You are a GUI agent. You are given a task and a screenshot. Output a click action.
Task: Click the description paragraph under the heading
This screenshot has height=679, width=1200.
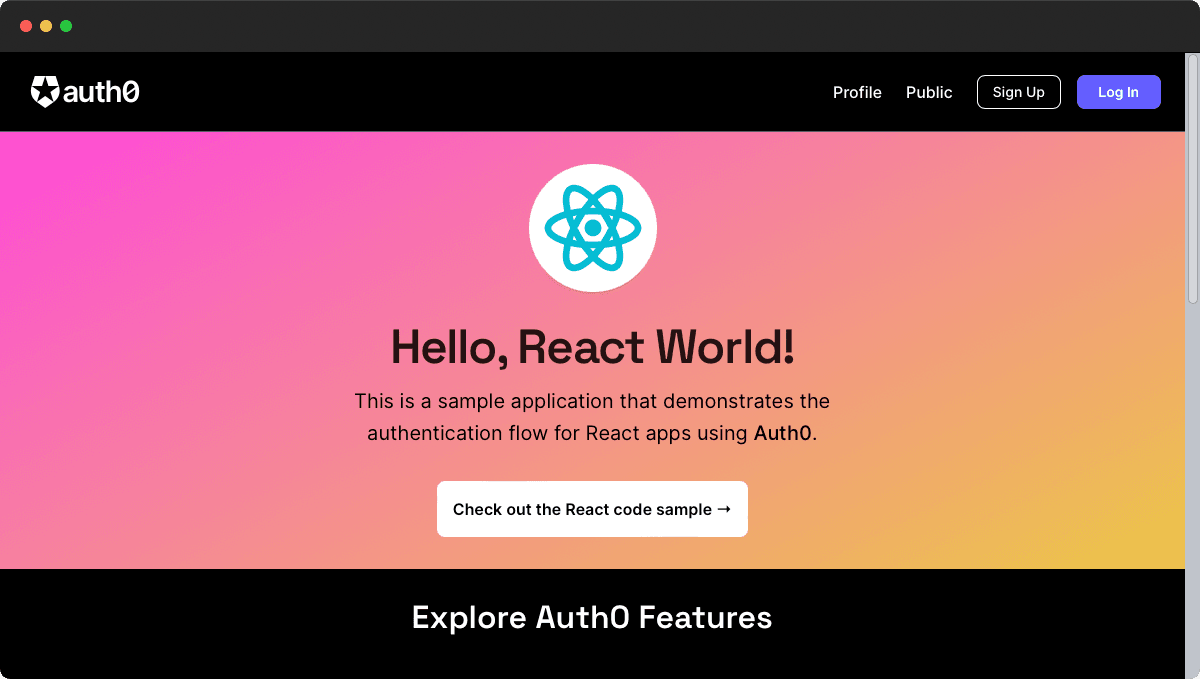[593, 417]
